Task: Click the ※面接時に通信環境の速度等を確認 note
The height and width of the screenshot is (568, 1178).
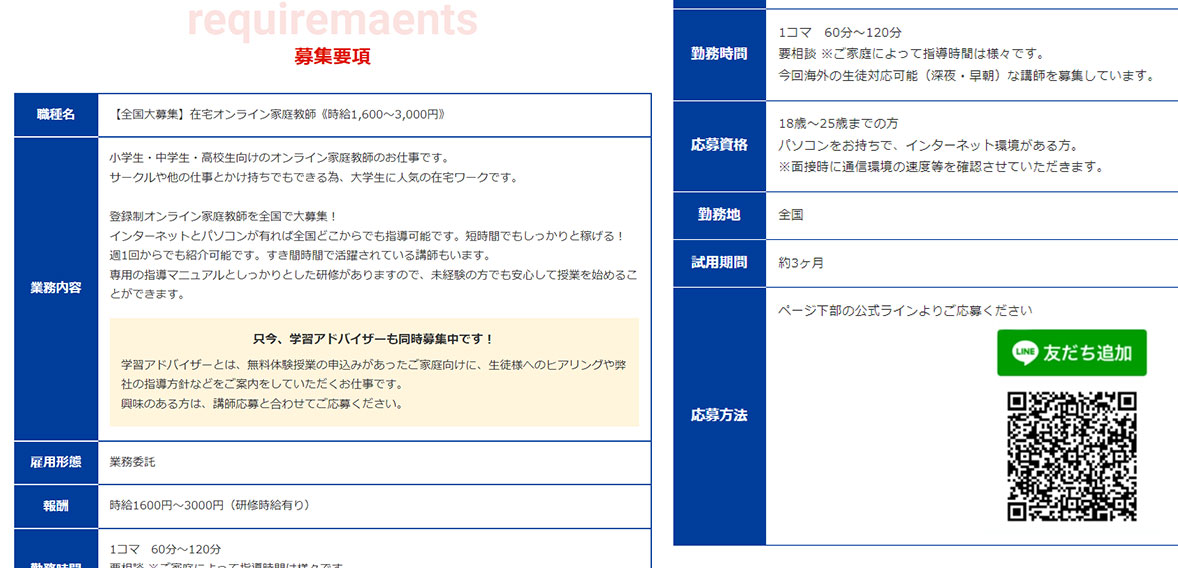Action: coord(941,167)
